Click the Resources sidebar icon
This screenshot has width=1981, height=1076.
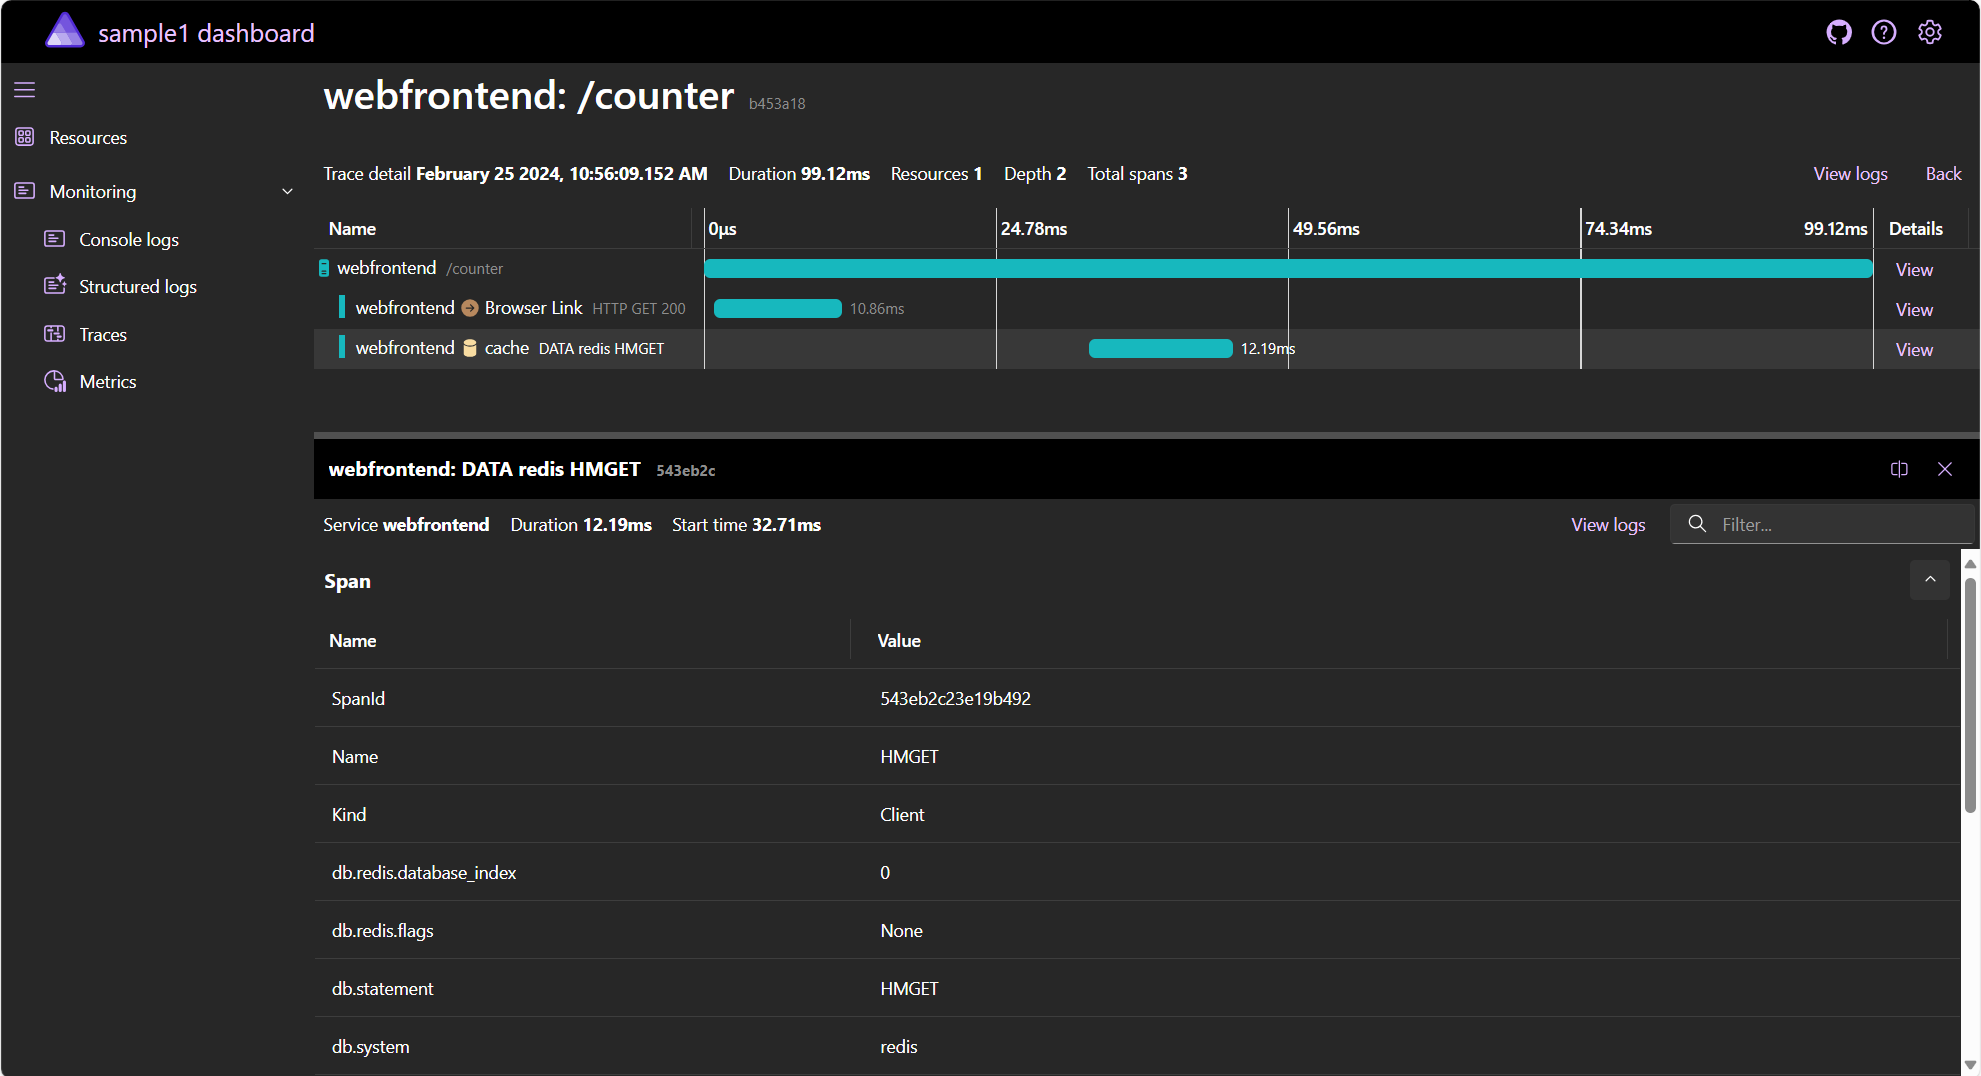(x=25, y=137)
